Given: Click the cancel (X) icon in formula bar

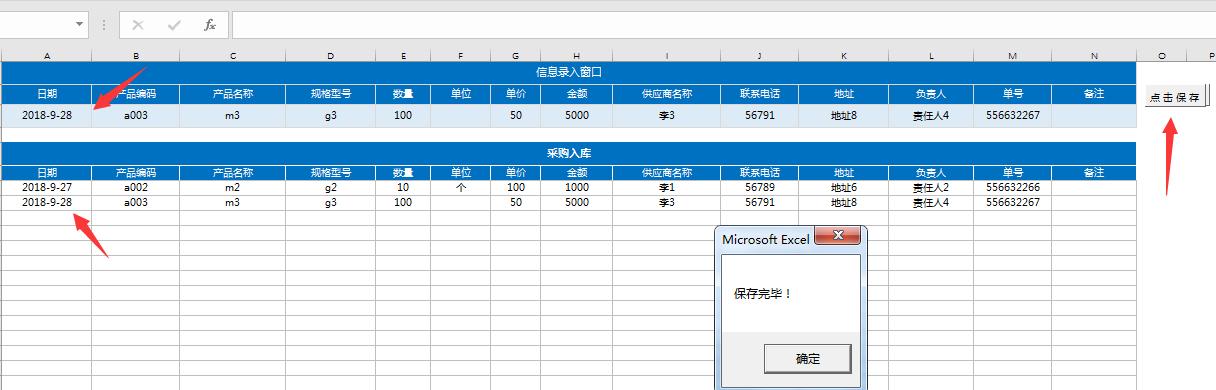Looking at the screenshot, I should [138, 25].
